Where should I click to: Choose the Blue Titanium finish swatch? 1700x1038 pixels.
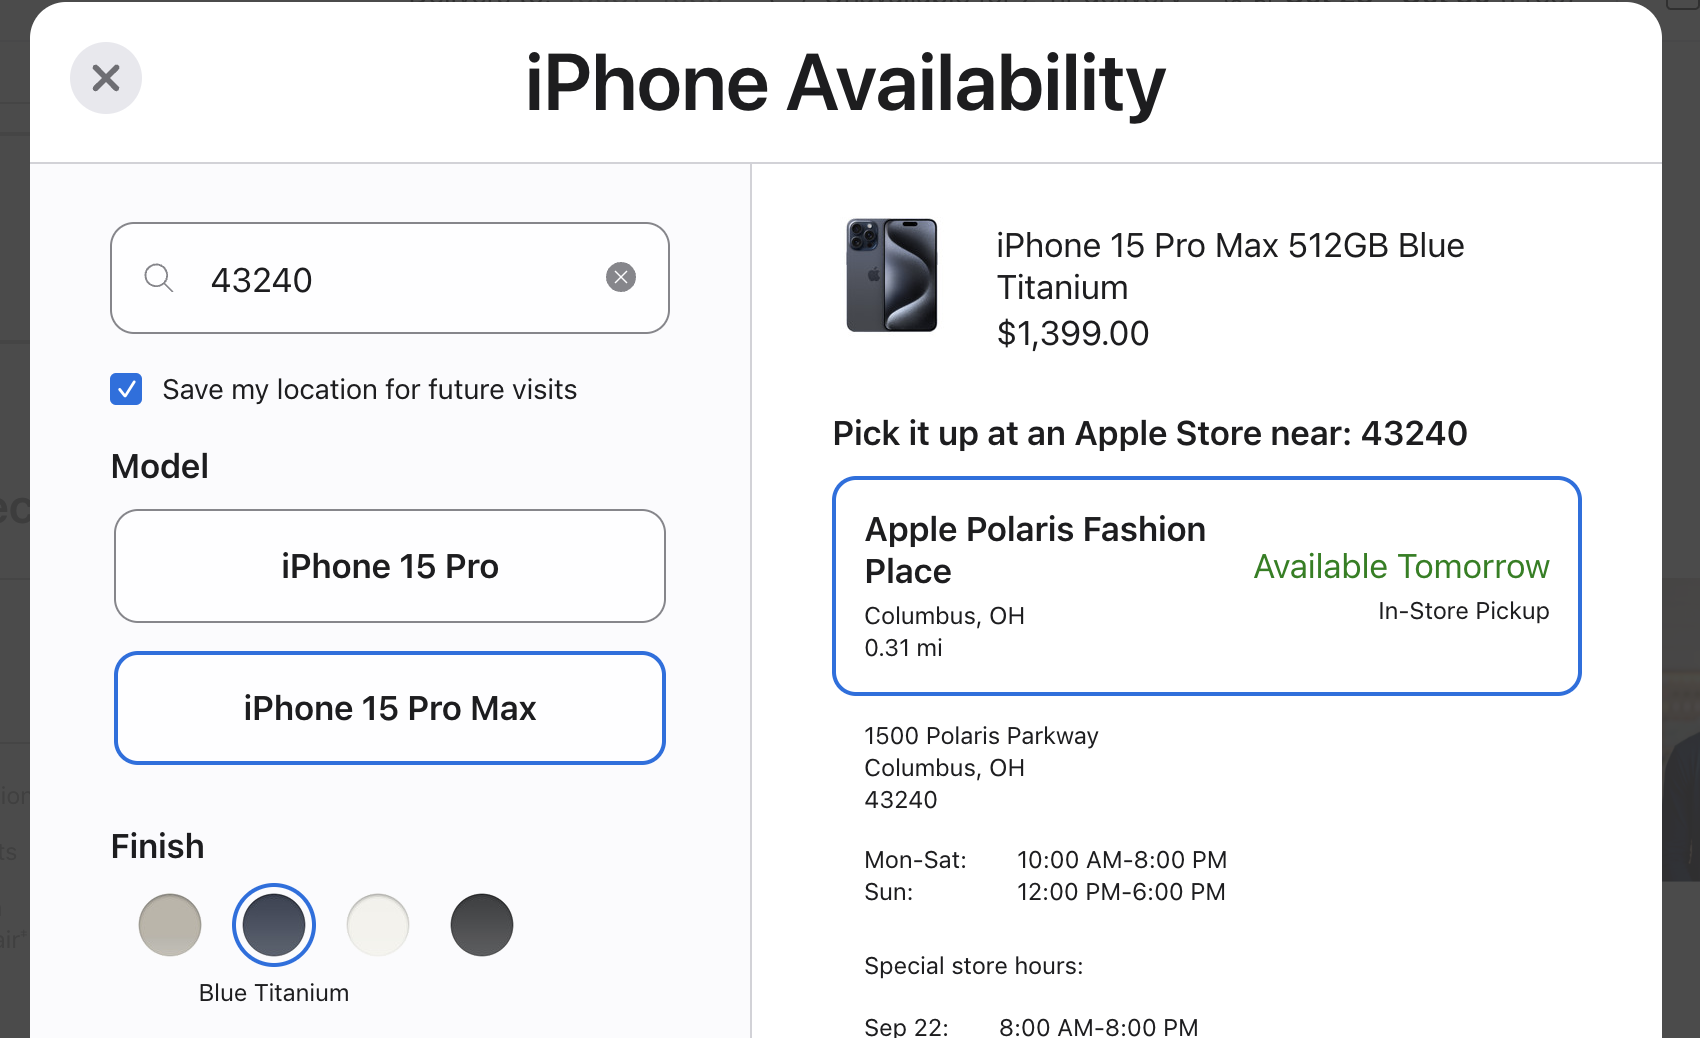274,925
